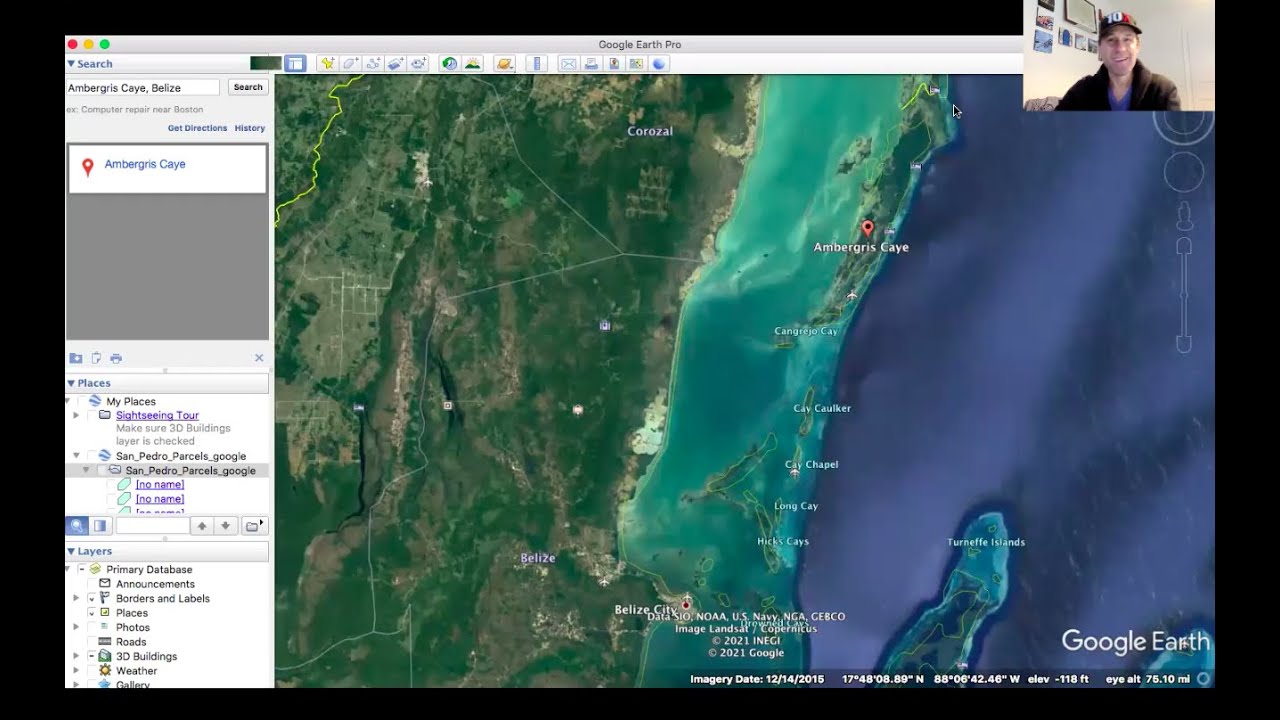Open the search History link
Viewport: 1280px width, 720px height.
[250, 128]
